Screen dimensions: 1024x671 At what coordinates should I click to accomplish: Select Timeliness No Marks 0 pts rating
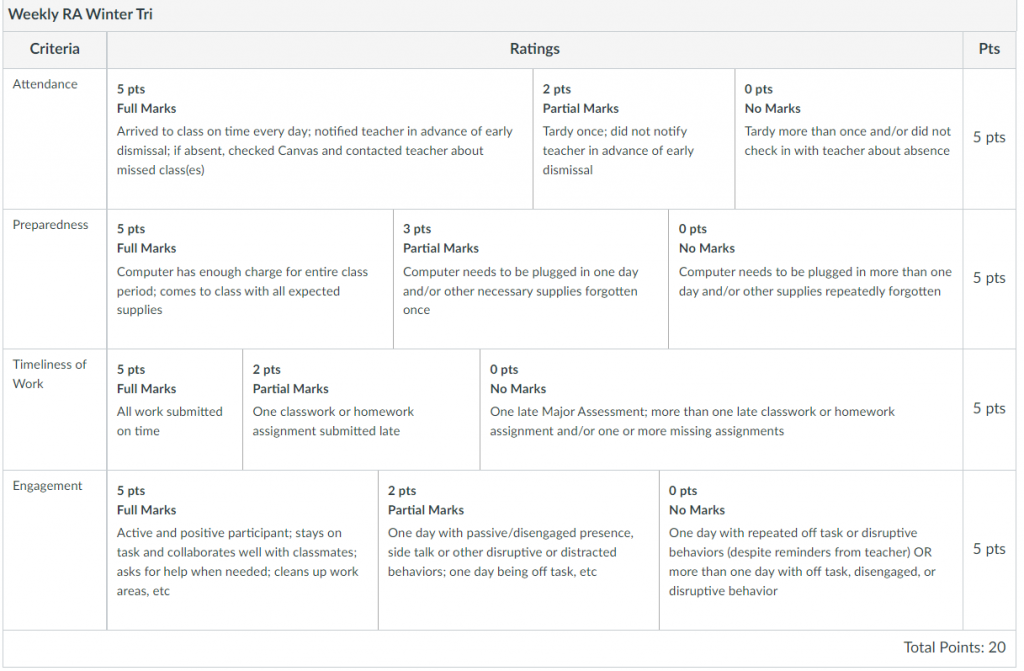pos(722,410)
